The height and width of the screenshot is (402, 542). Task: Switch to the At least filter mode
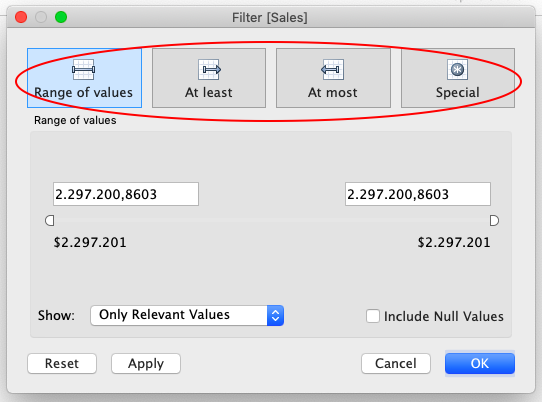[209, 78]
